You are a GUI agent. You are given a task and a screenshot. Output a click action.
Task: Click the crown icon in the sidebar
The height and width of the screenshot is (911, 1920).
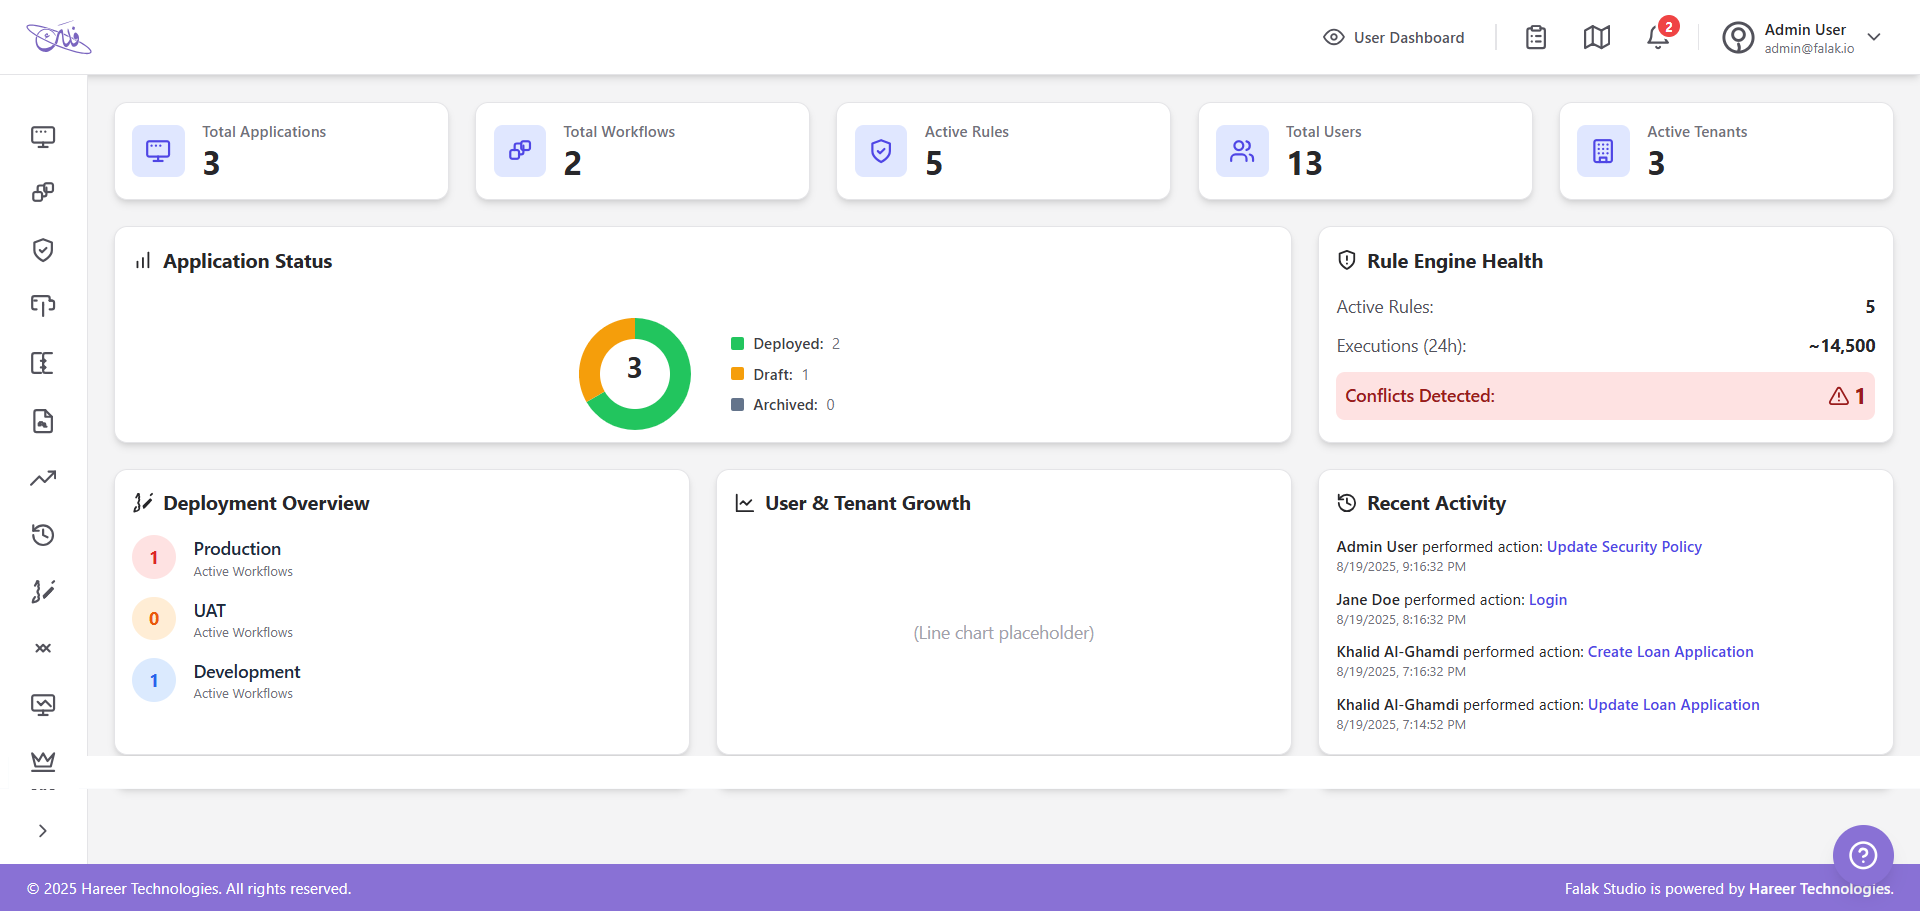43,761
